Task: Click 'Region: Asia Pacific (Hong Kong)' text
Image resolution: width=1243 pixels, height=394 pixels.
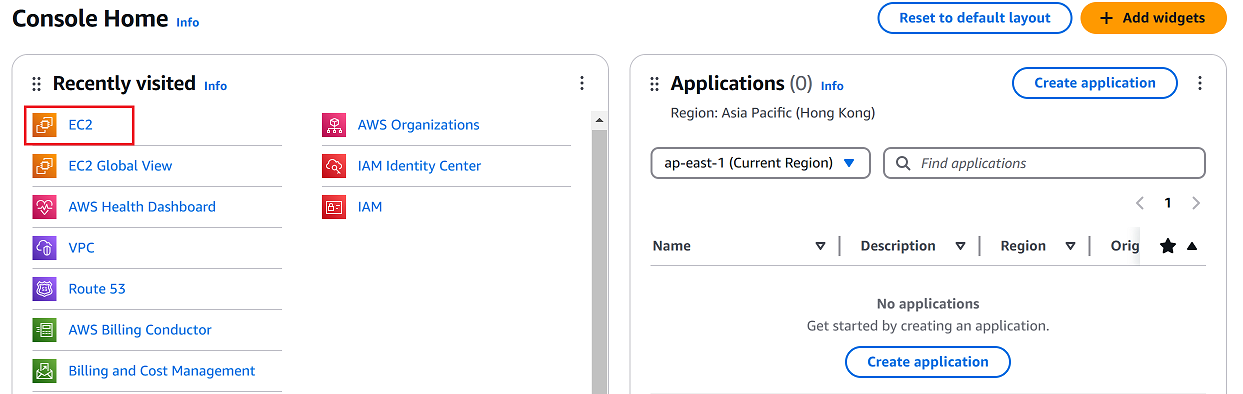Action: [x=773, y=113]
